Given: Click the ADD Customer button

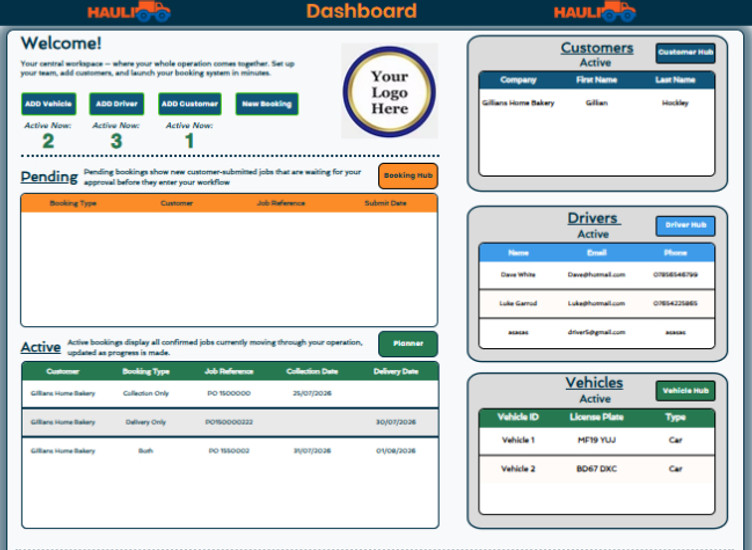Looking at the screenshot, I should pos(190,104).
